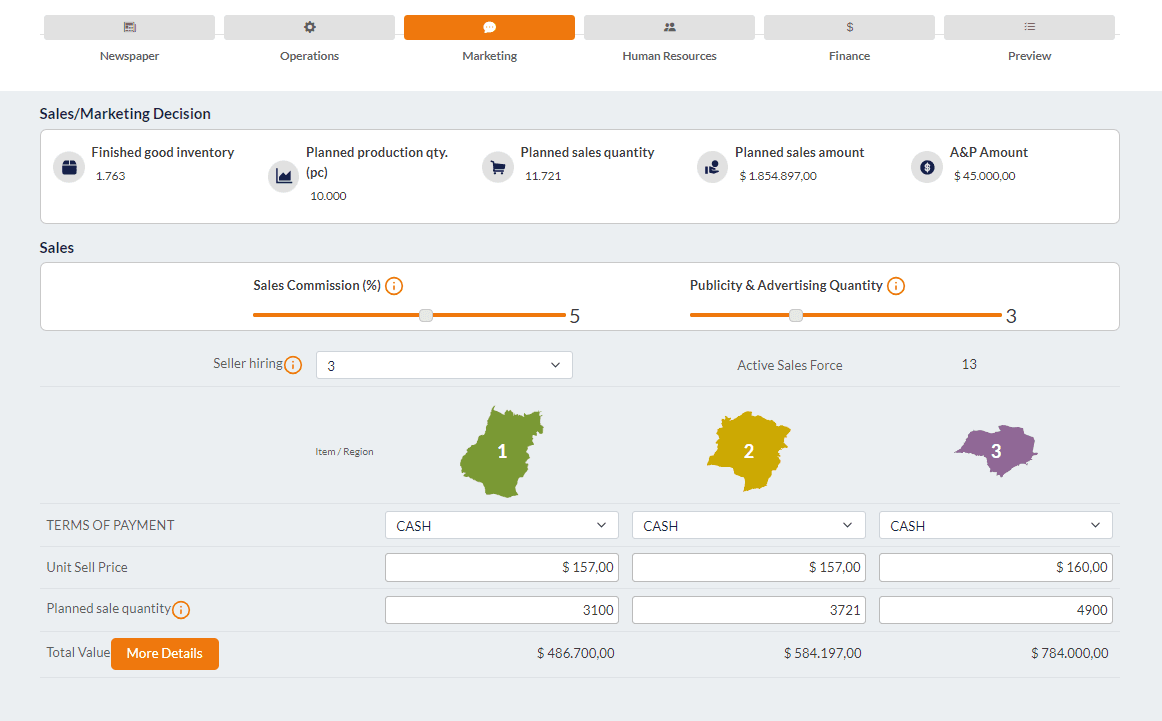Click the Planned sale quantity info icon
Screen dimensions: 1162x721
181,609
